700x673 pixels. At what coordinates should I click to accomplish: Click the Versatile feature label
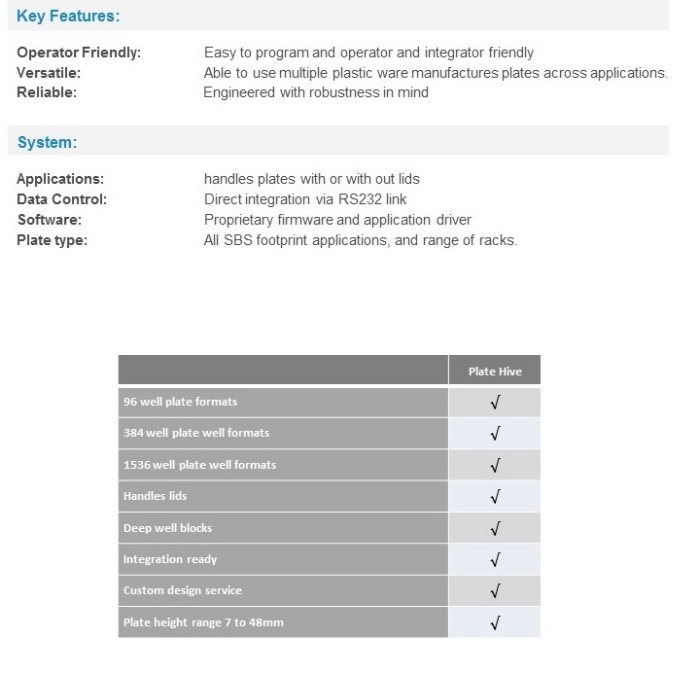point(48,73)
